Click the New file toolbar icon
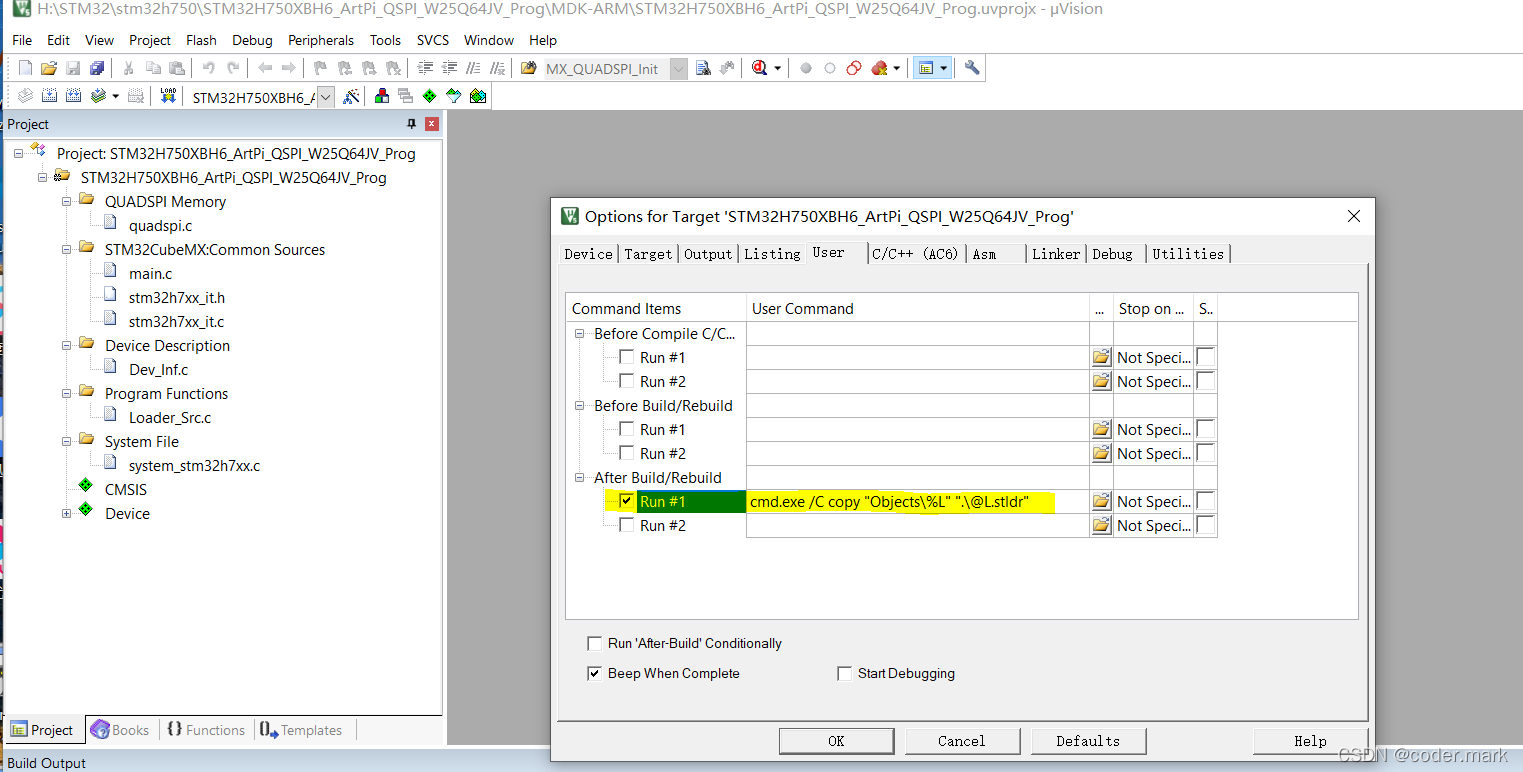Screen dimensions: 1523x772 26,68
